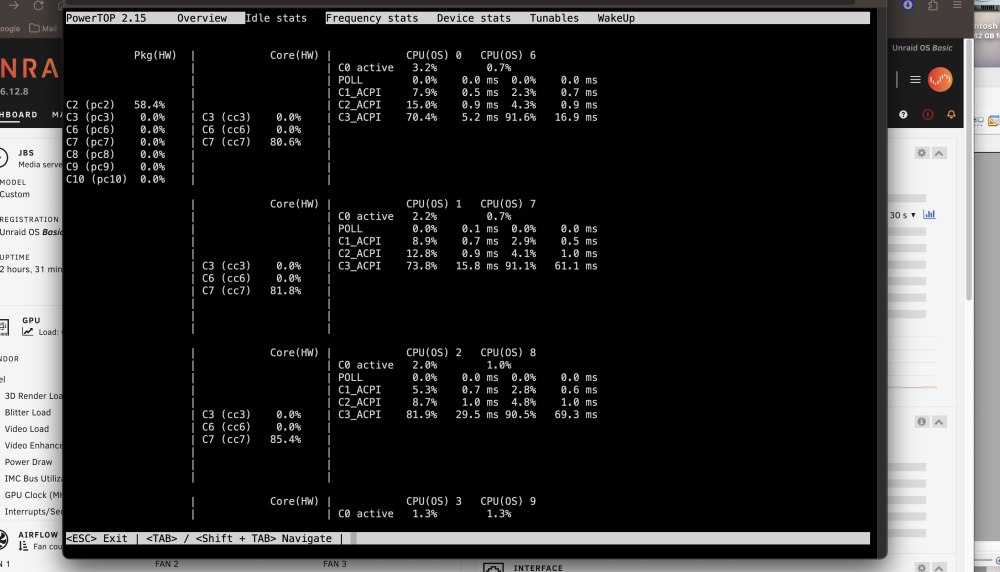Click the JBS server name
This screenshot has height=572, width=1000.
point(26,153)
